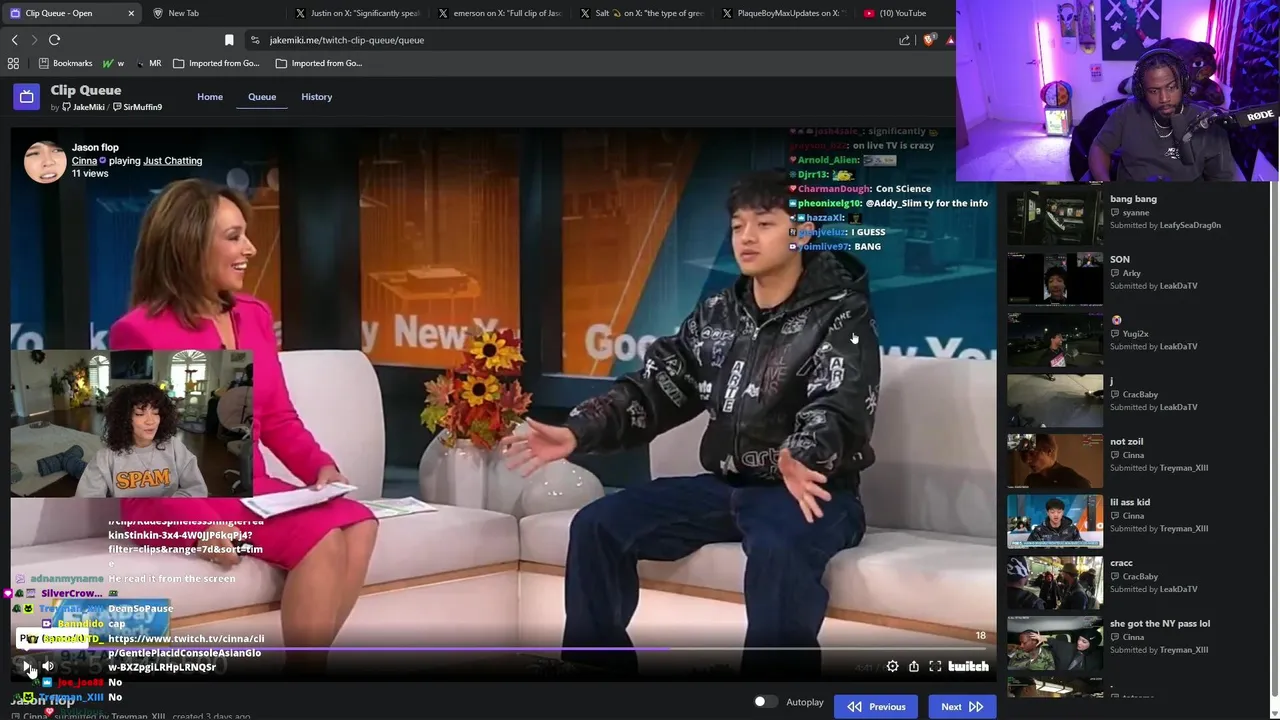
Task: Click the address bar URL field
Action: click(570, 40)
